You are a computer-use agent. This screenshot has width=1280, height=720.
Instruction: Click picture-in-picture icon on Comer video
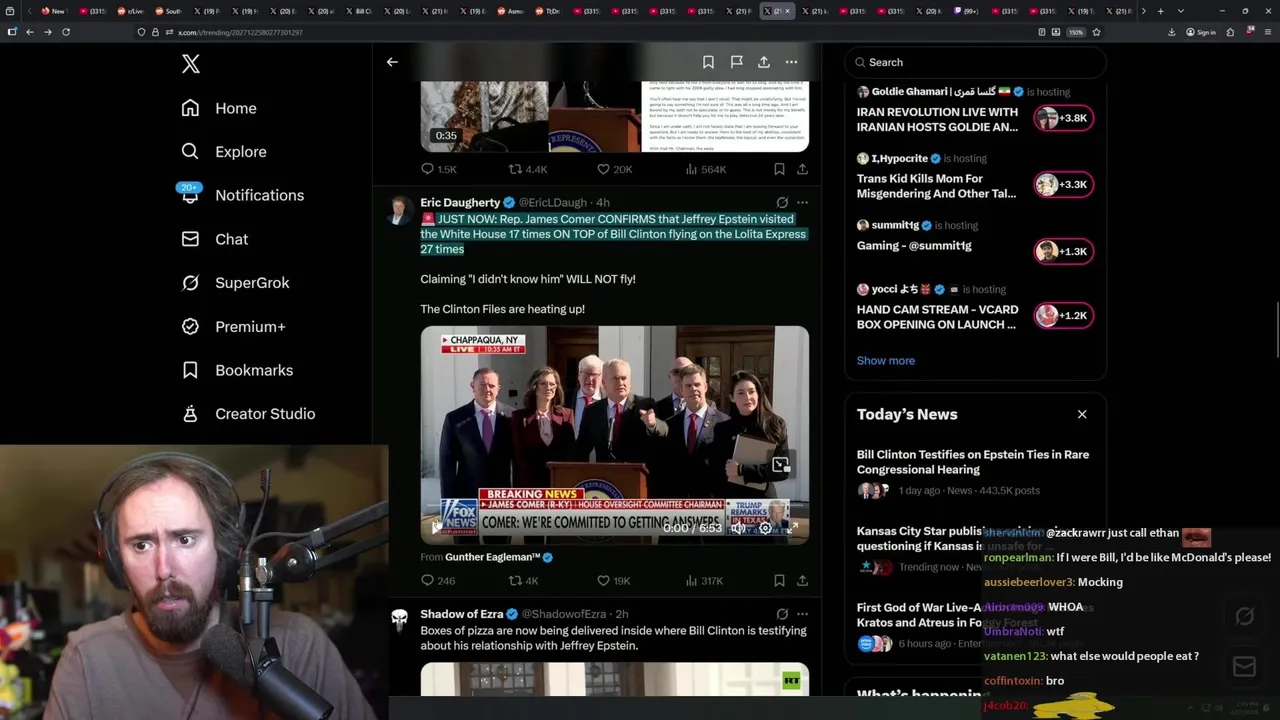(781, 464)
